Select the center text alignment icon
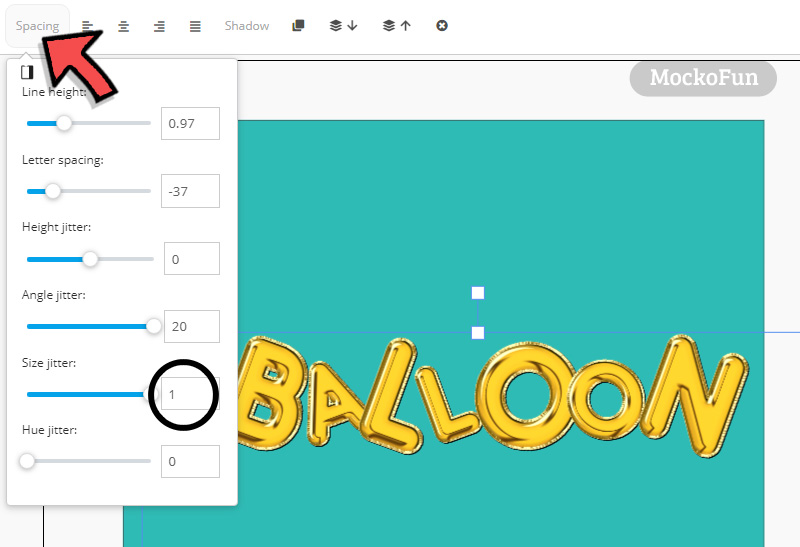 123,26
